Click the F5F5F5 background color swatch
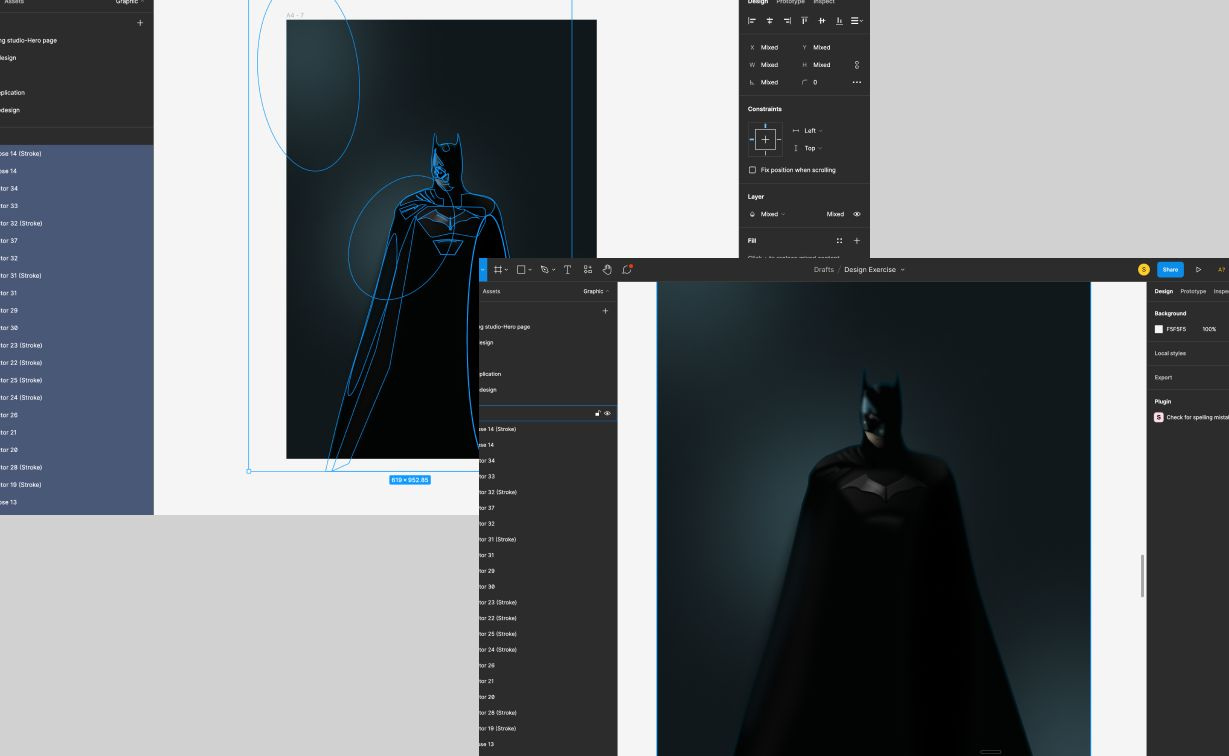 1158,329
